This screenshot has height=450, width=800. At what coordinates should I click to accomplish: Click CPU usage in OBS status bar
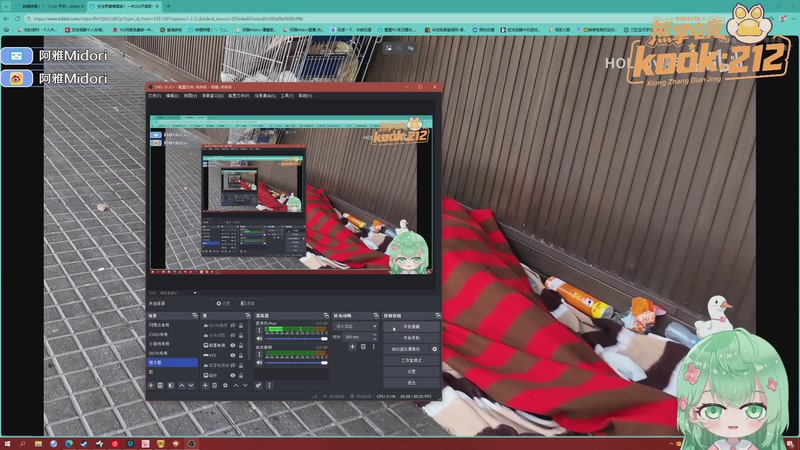(x=386, y=396)
